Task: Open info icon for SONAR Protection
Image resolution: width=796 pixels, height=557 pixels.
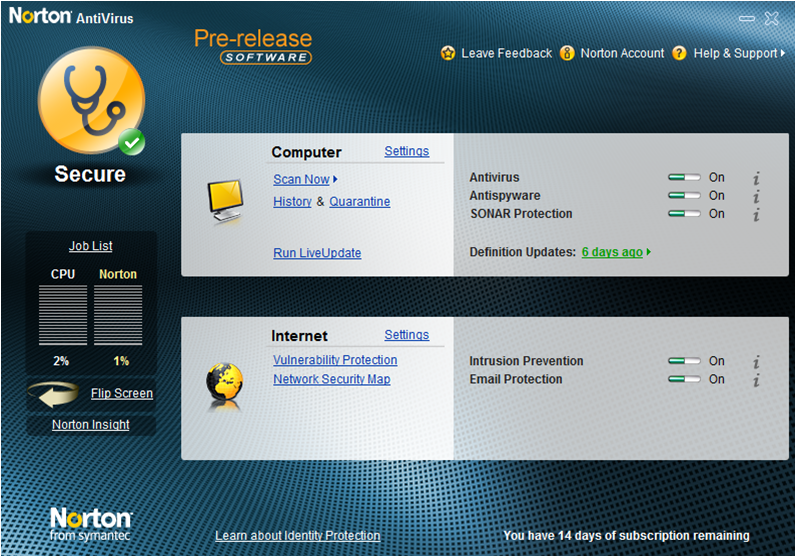Action: (x=756, y=214)
